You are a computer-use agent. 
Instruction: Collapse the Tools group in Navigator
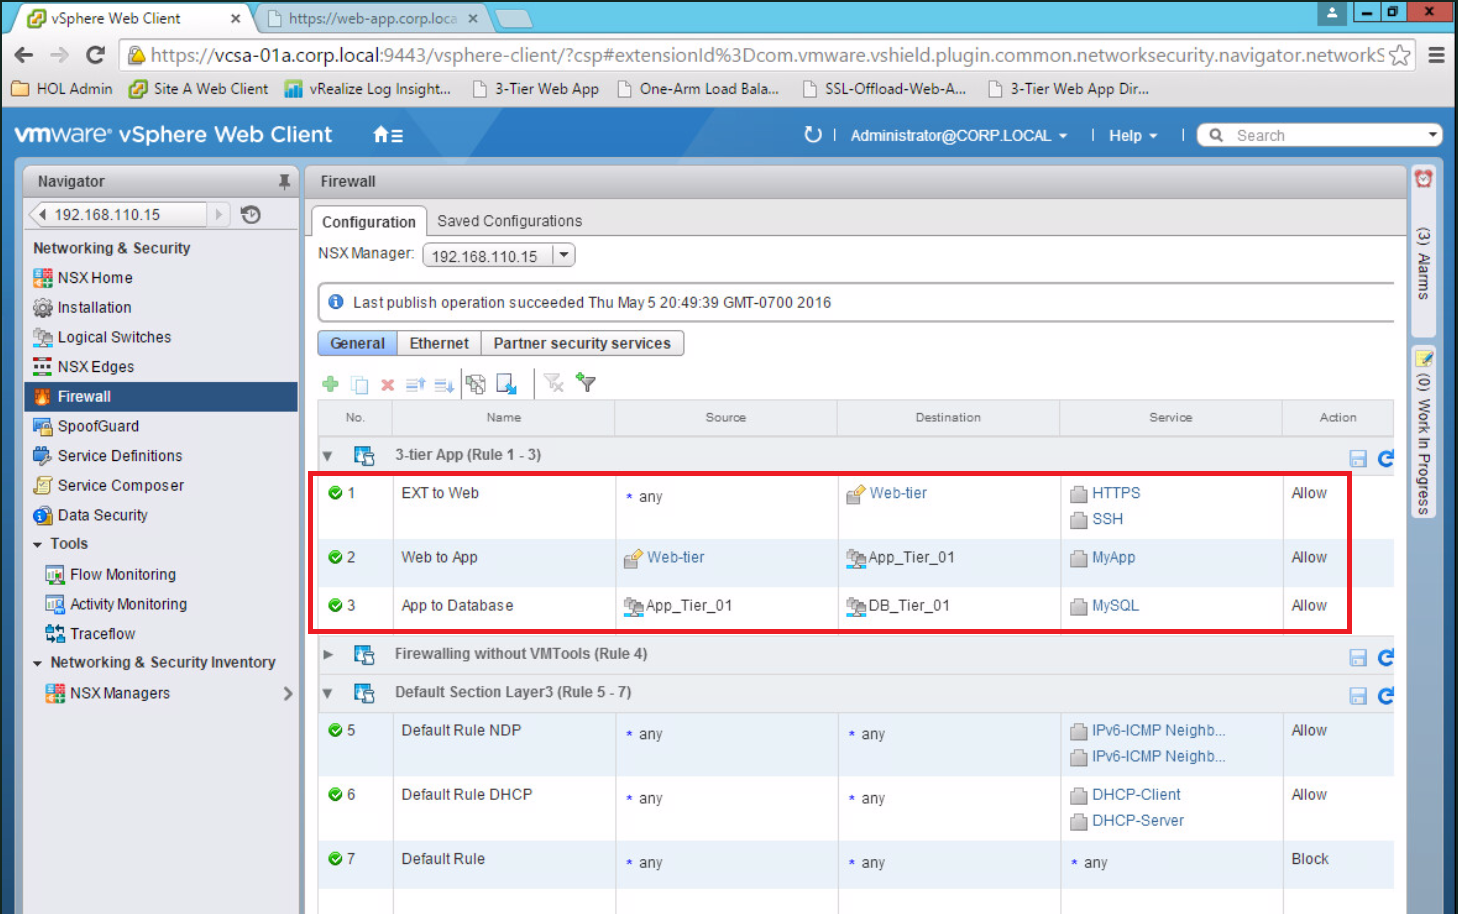pos(38,544)
